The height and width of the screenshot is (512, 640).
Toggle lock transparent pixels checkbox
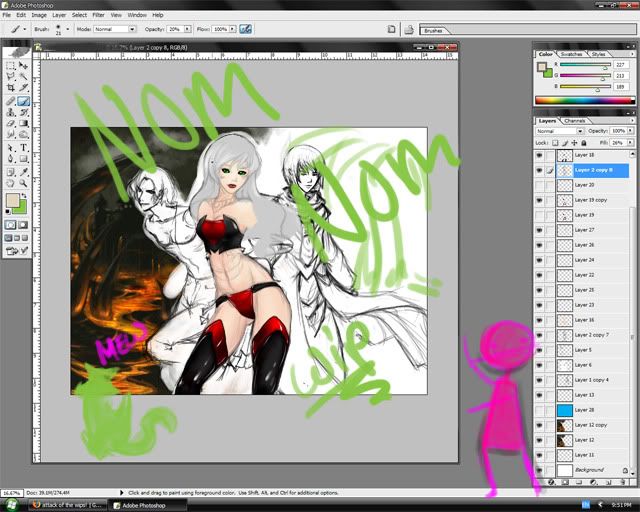(555, 143)
